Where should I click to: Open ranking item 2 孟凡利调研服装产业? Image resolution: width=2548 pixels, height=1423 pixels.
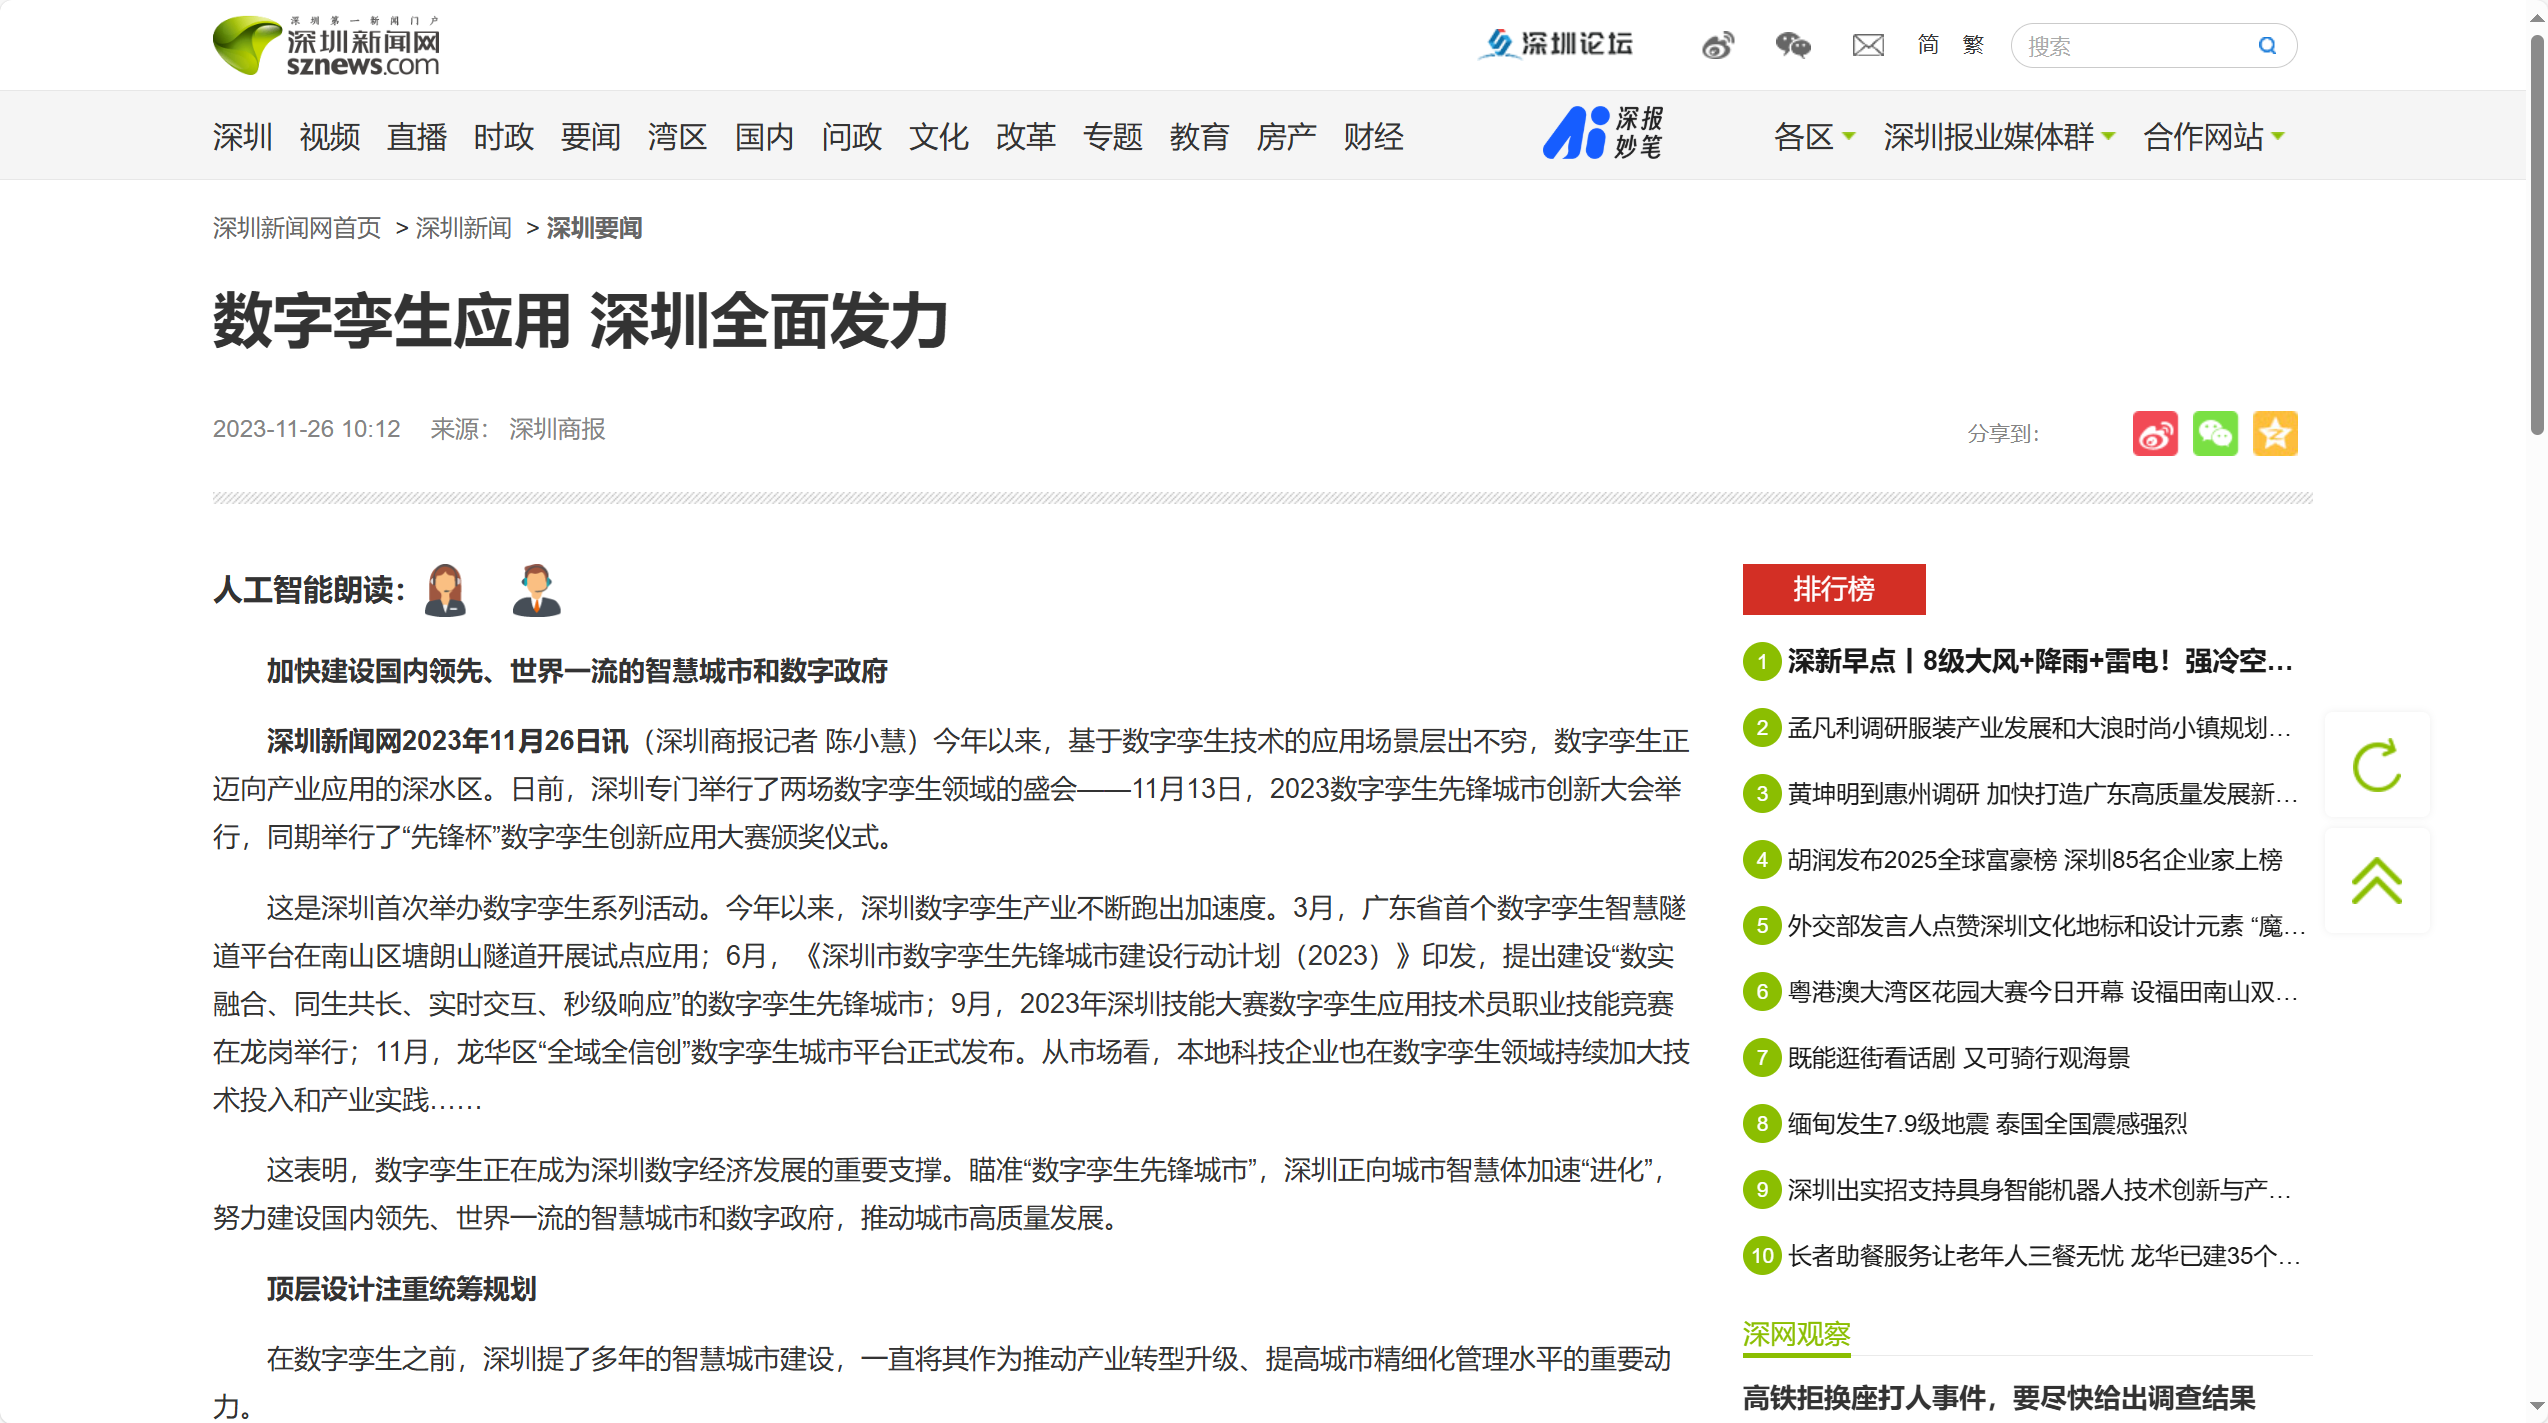2039,727
